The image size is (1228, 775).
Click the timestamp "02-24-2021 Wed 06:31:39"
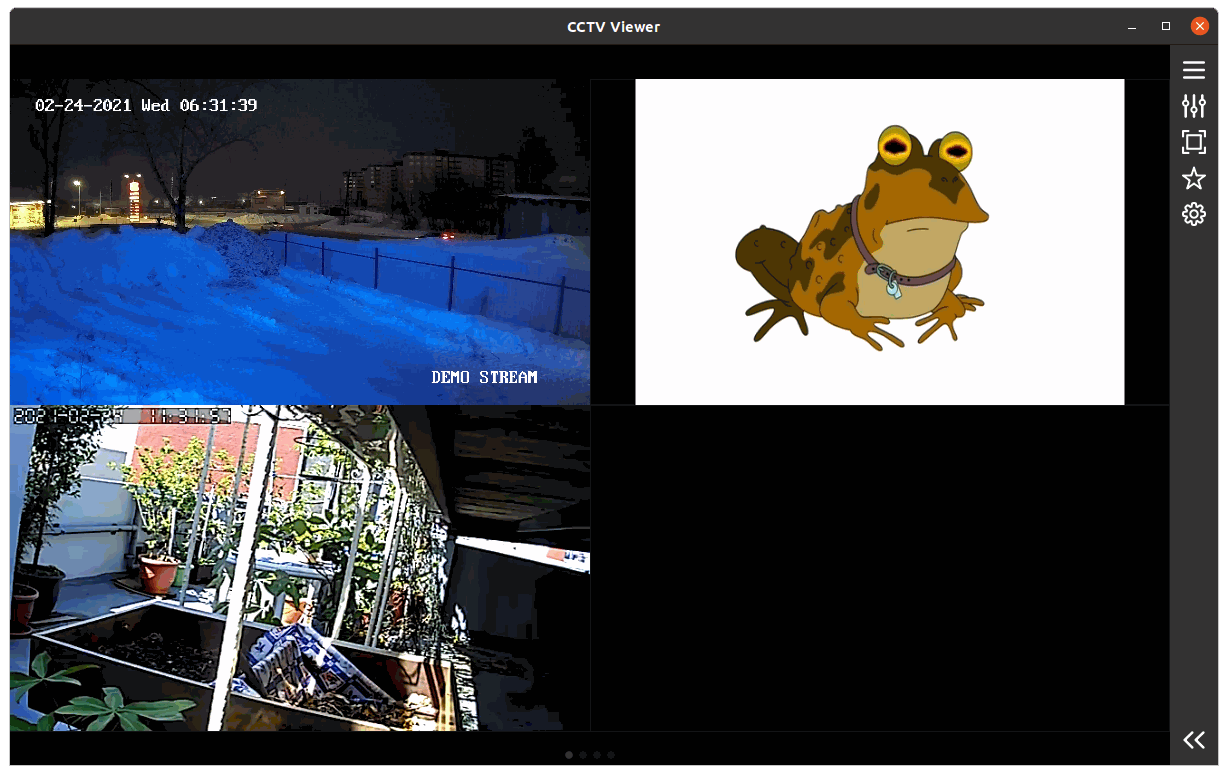pos(146,105)
